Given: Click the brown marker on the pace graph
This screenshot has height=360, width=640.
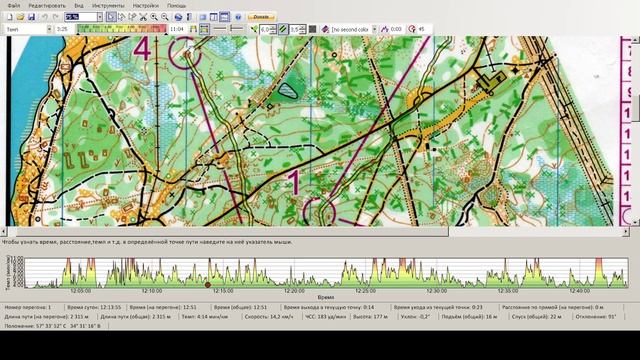Looking at the screenshot, I should point(208,284).
